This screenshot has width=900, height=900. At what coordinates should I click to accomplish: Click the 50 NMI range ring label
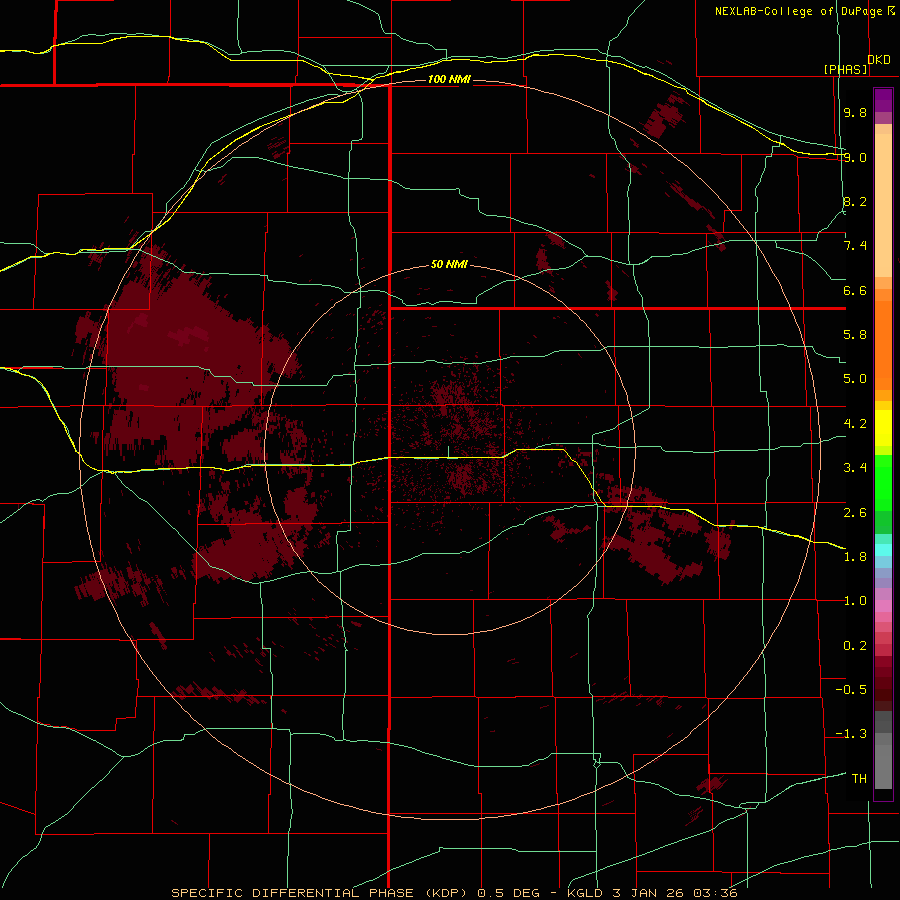pyautogui.click(x=449, y=264)
